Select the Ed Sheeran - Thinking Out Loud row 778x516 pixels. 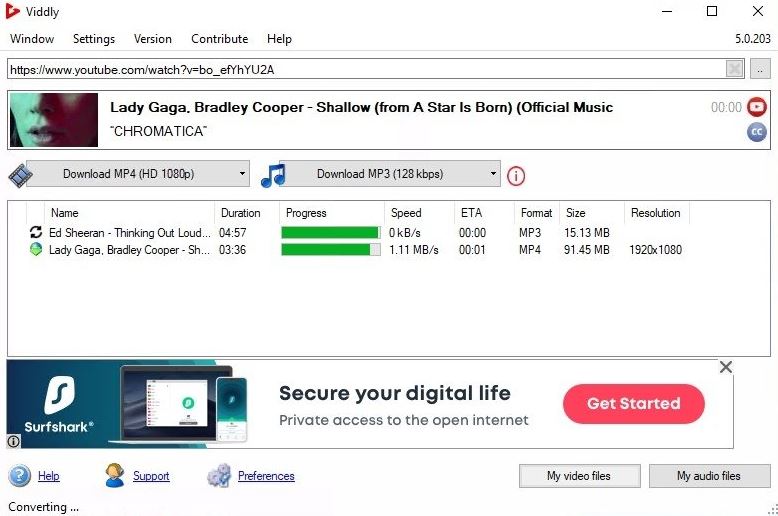[357, 232]
